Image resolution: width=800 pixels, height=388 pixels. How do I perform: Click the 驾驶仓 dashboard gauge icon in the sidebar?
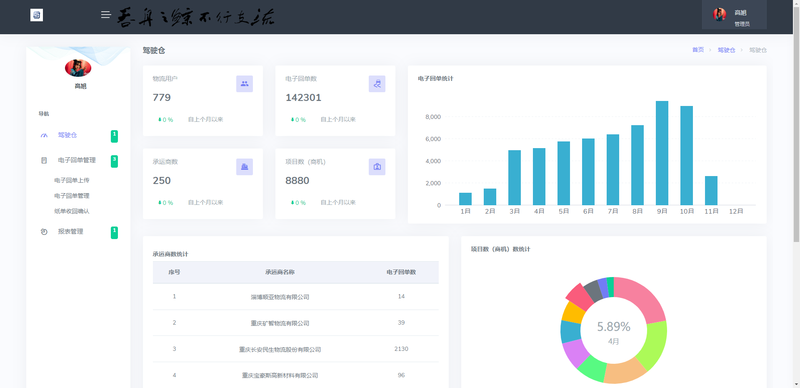click(x=44, y=136)
